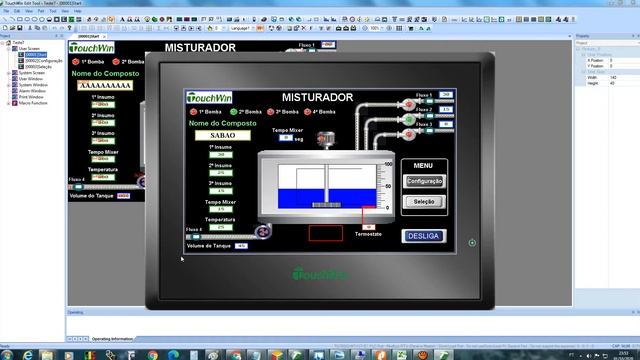
Task: Click the green cursor marker right of DESLIGA
Action: click(x=472, y=243)
